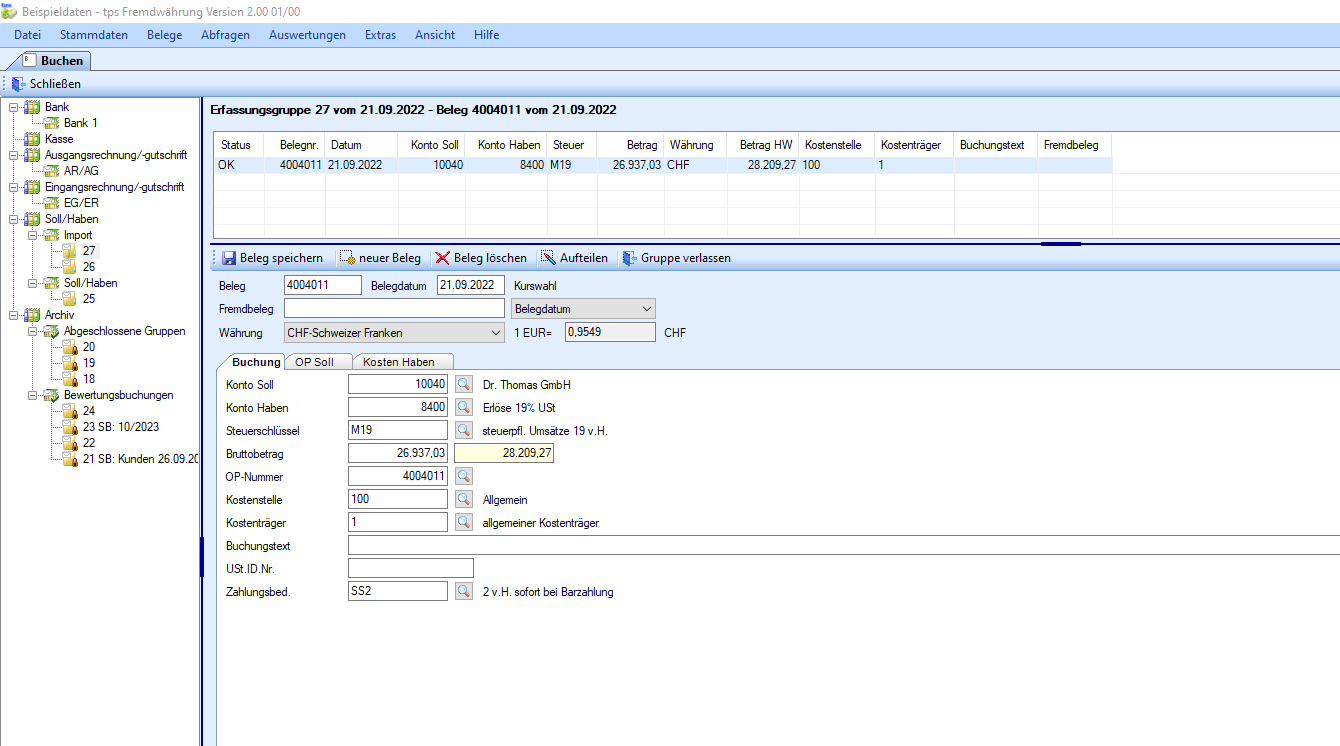Collapse the Archiv tree node
This screenshot has width=1340, height=746.
(x=13, y=315)
